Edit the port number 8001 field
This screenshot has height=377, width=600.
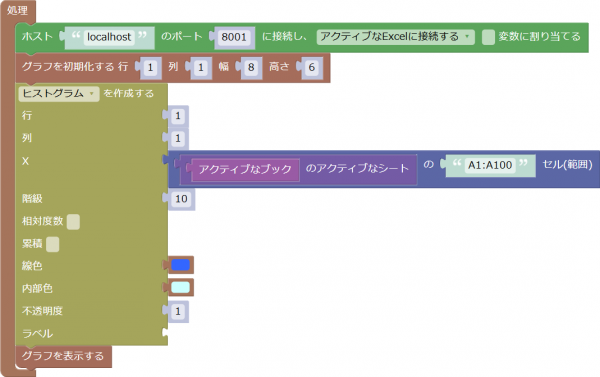[234, 37]
